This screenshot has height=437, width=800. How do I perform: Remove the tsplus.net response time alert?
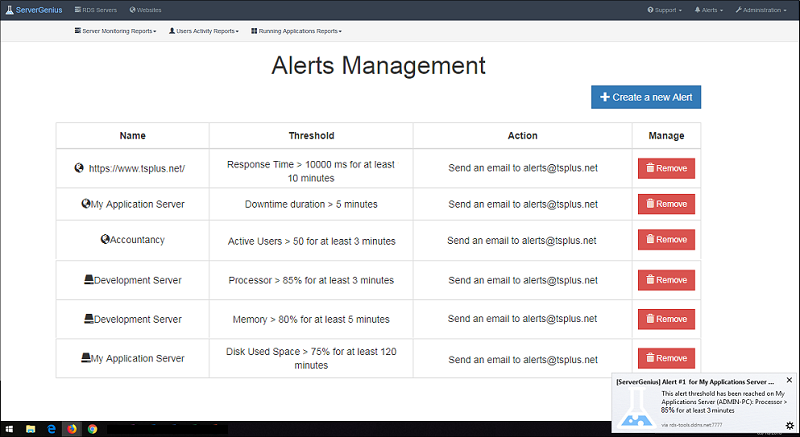(666, 168)
